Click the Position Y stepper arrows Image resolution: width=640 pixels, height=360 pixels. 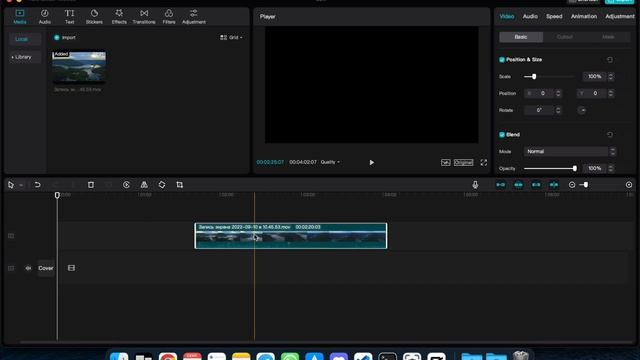tap(611, 93)
